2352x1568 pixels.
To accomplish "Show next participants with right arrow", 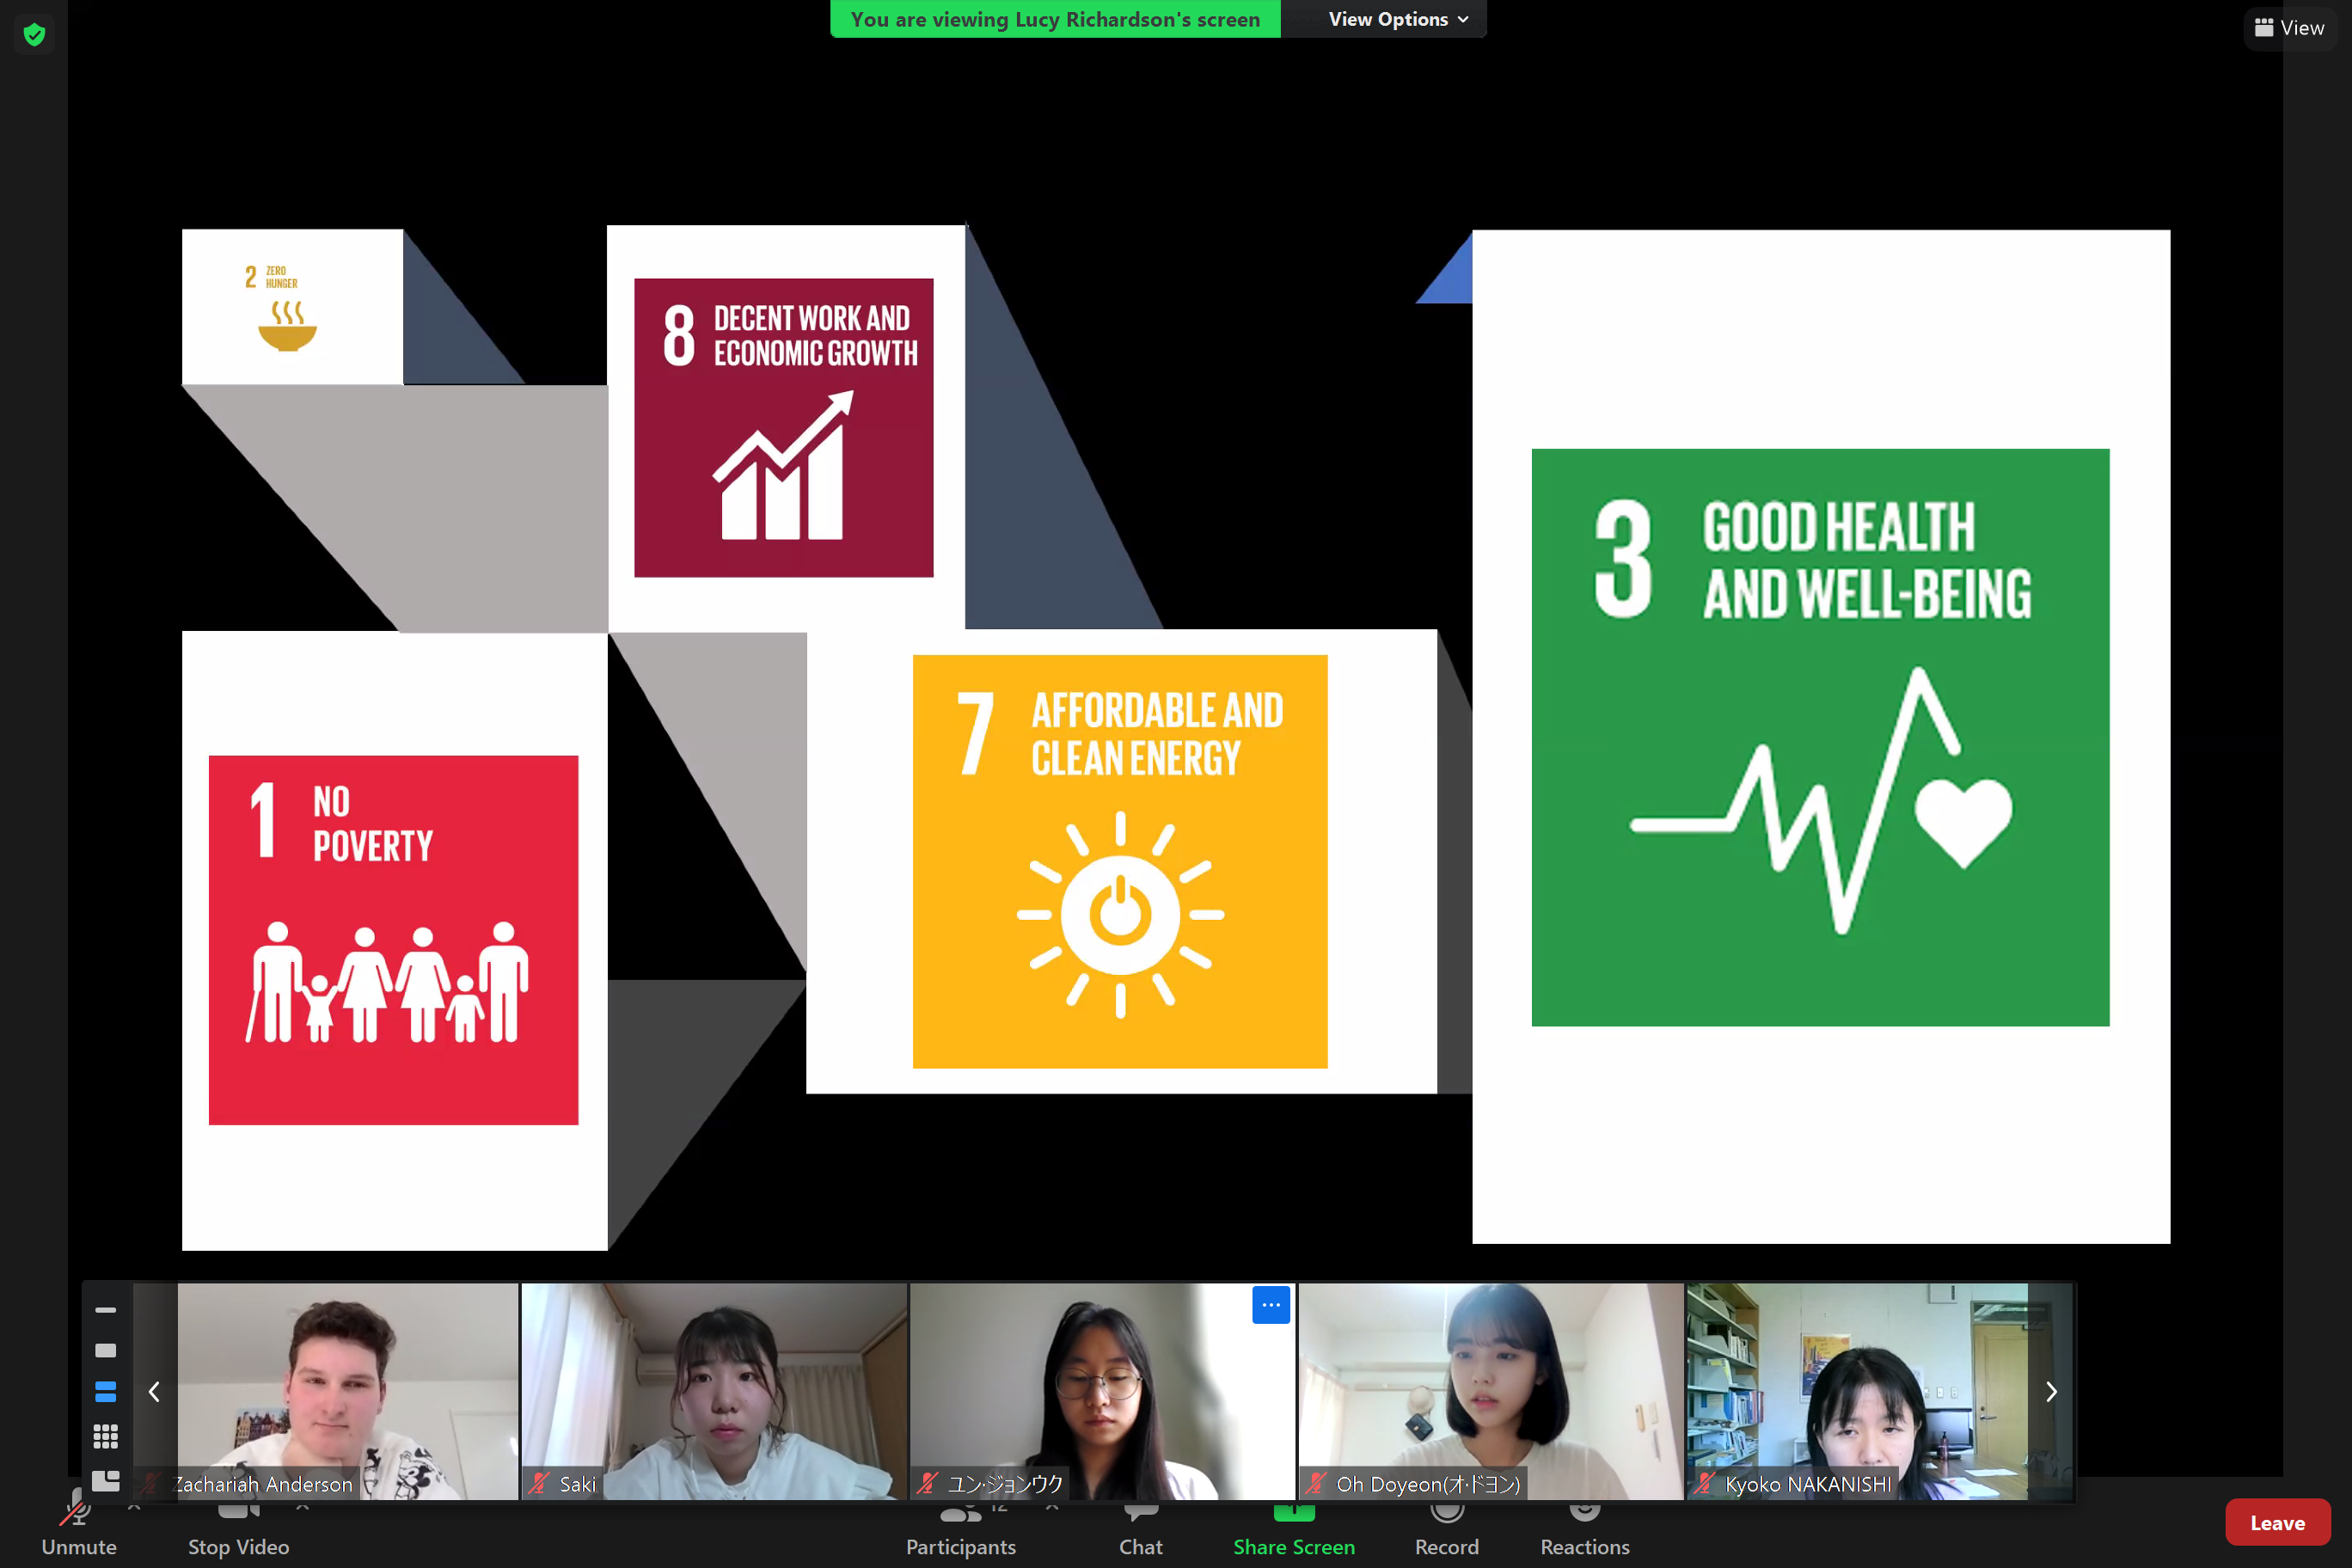I will (2051, 1391).
